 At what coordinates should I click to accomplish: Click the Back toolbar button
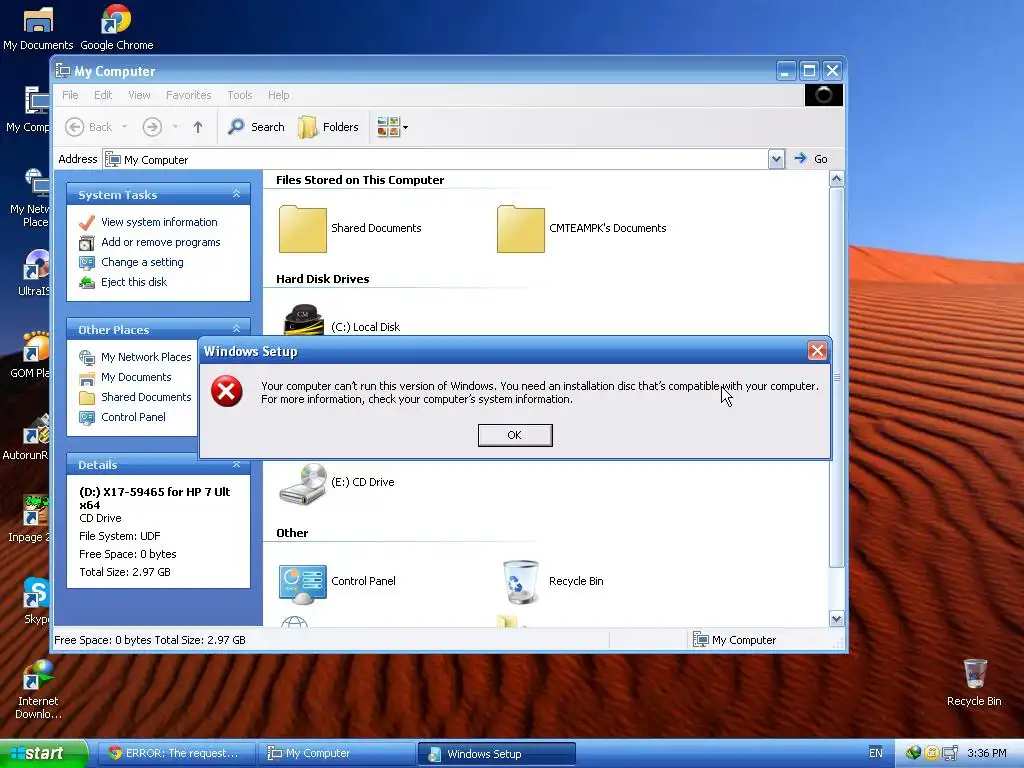(89, 127)
